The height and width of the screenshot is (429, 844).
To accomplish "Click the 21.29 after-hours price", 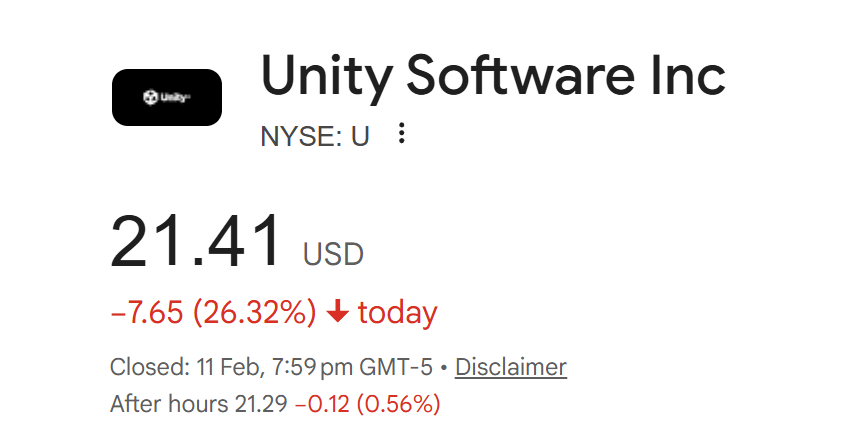I will click(x=260, y=404).
